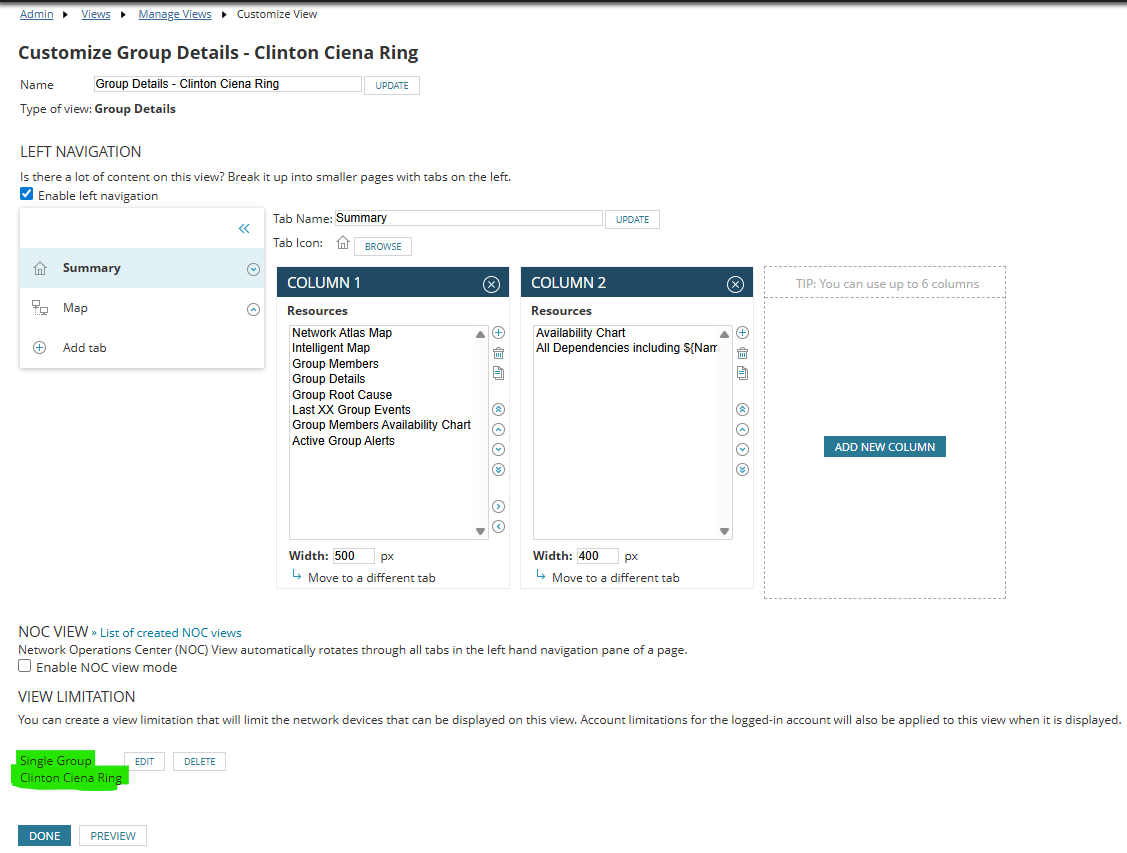1127x853 pixels.
Task: Click Column 1 Width field
Action: (354, 556)
